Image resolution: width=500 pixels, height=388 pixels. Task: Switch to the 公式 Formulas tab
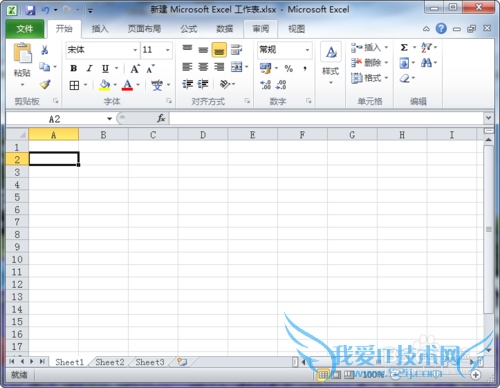coord(189,29)
